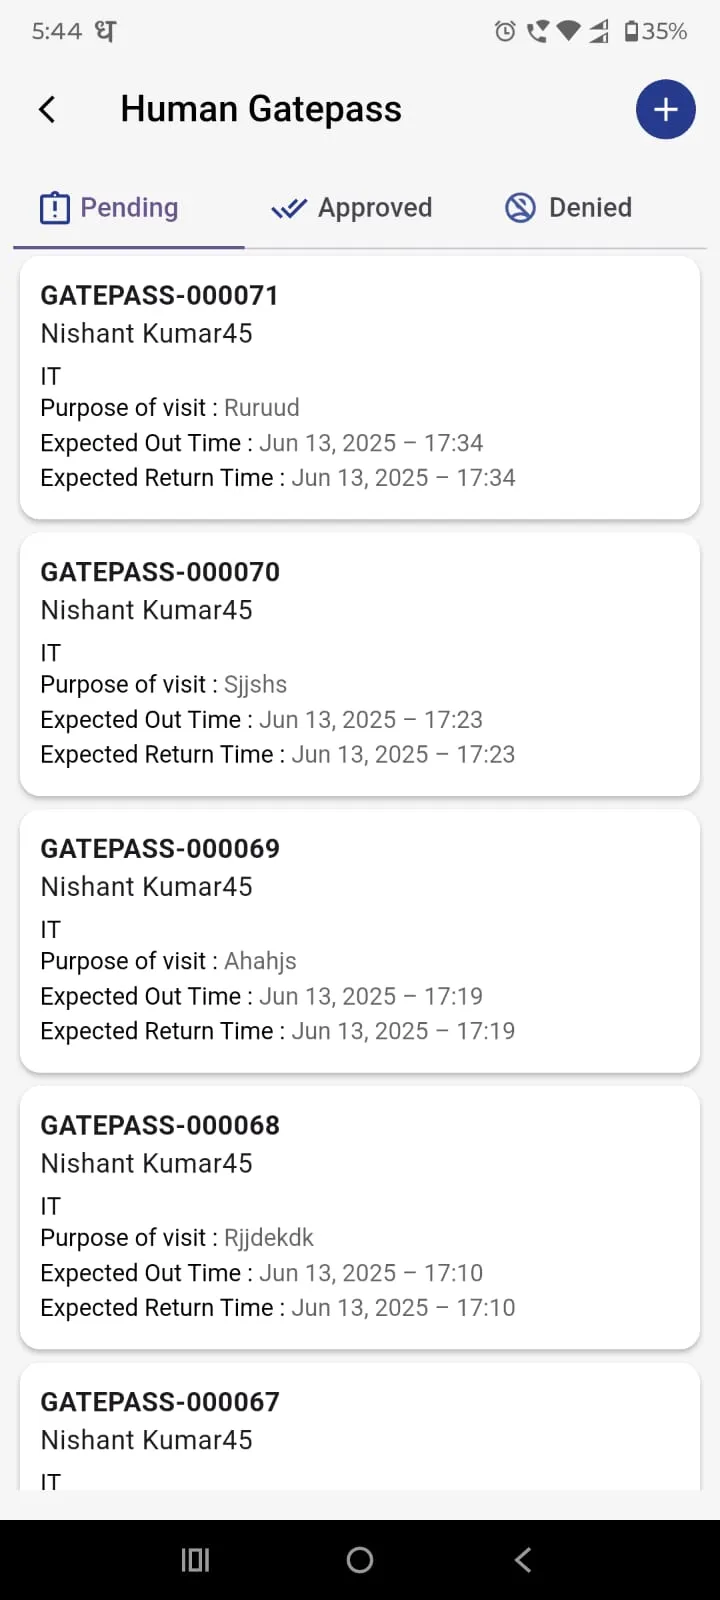720x1600 pixels.
Task: Tap alarm icon in status bar
Action: tap(505, 32)
